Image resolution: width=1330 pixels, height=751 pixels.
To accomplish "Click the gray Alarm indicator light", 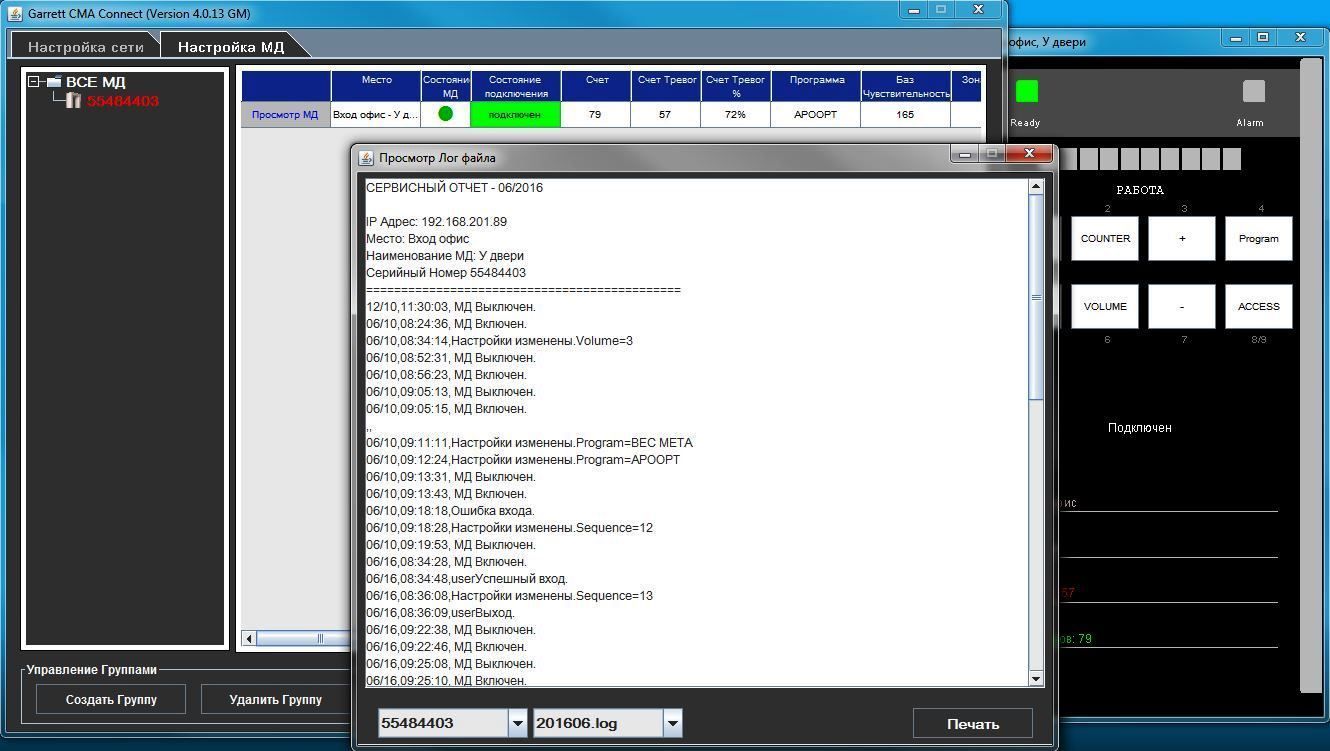I will pyautogui.click(x=1254, y=92).
